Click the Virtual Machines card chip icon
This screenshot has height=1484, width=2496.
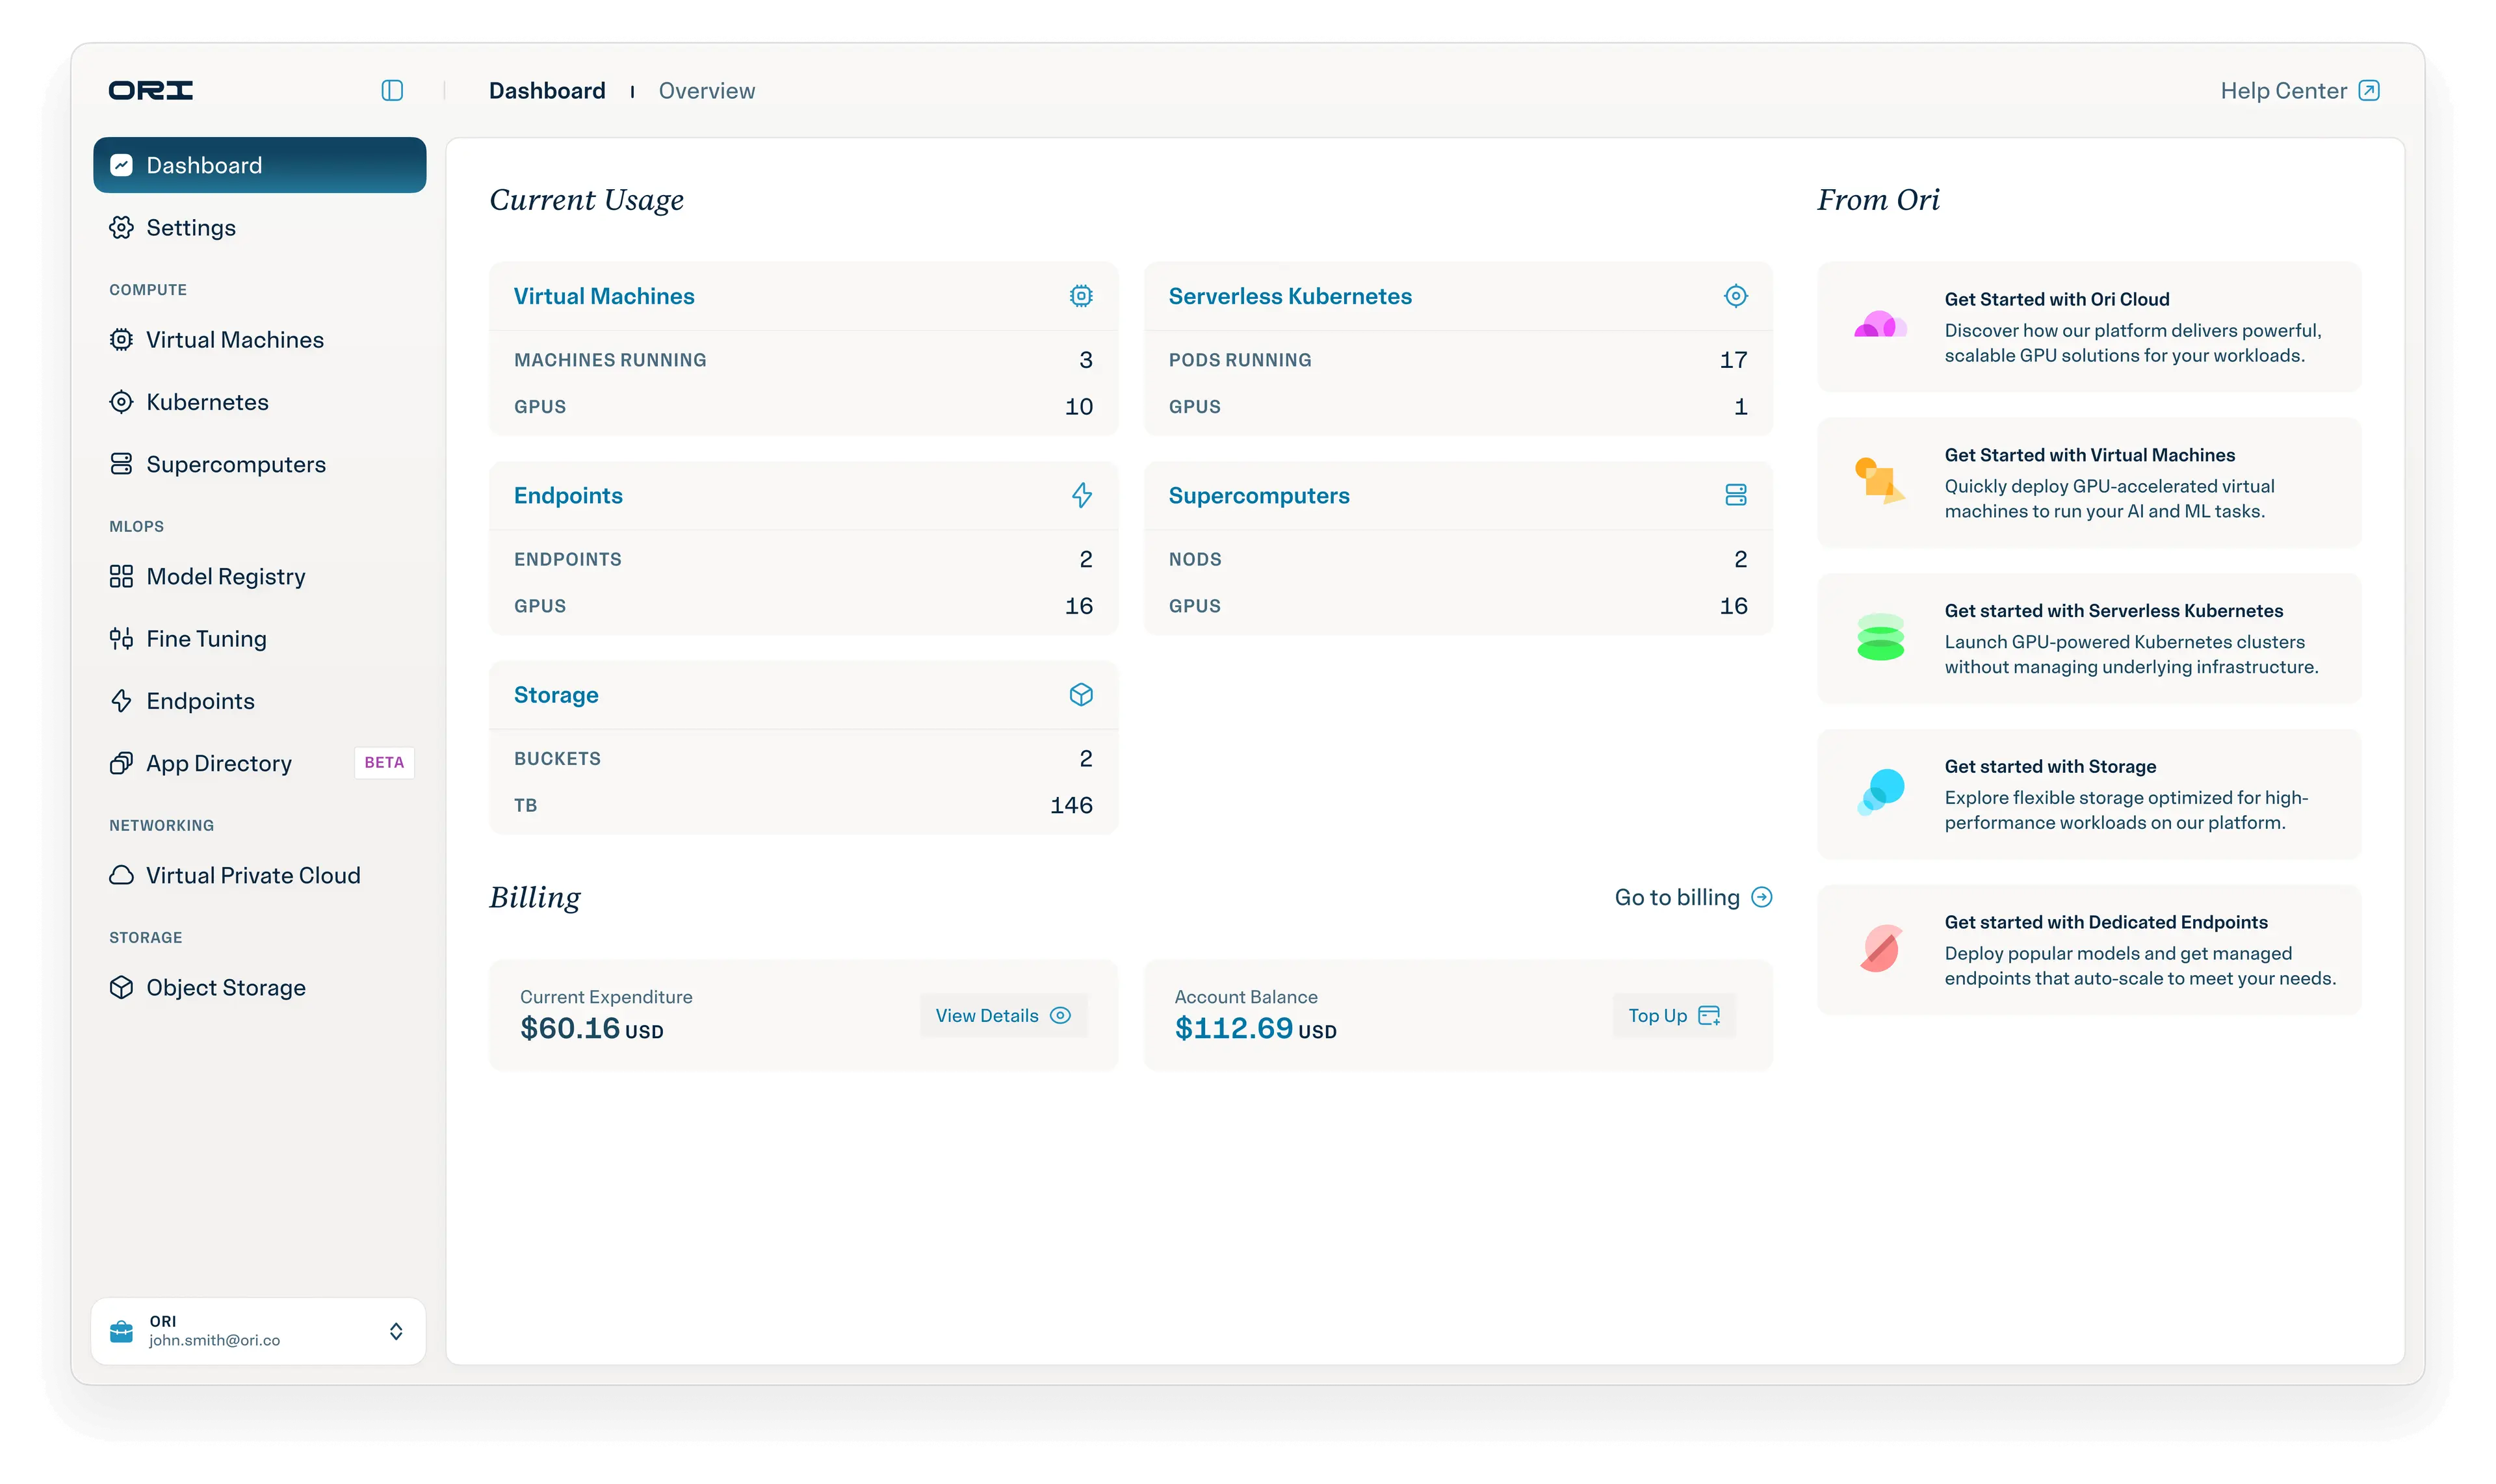[1081, 296]
